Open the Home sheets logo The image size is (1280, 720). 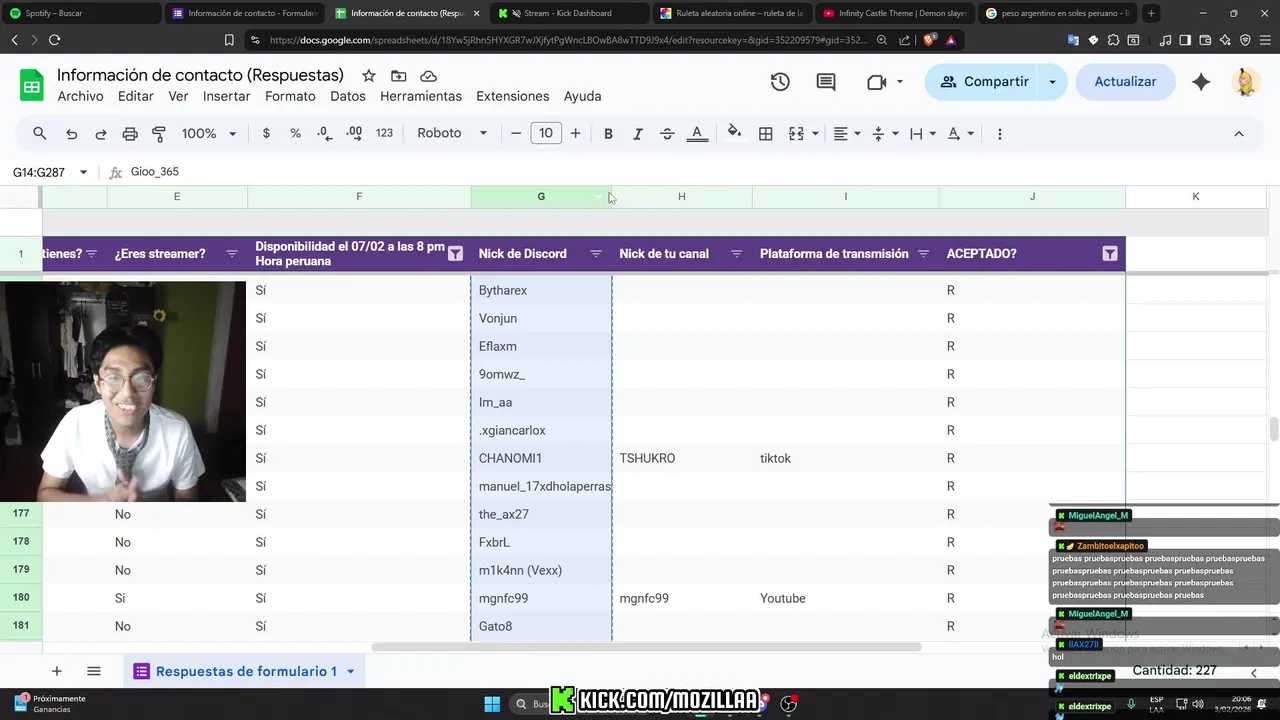pyautogui.click(x=32, y=85)
